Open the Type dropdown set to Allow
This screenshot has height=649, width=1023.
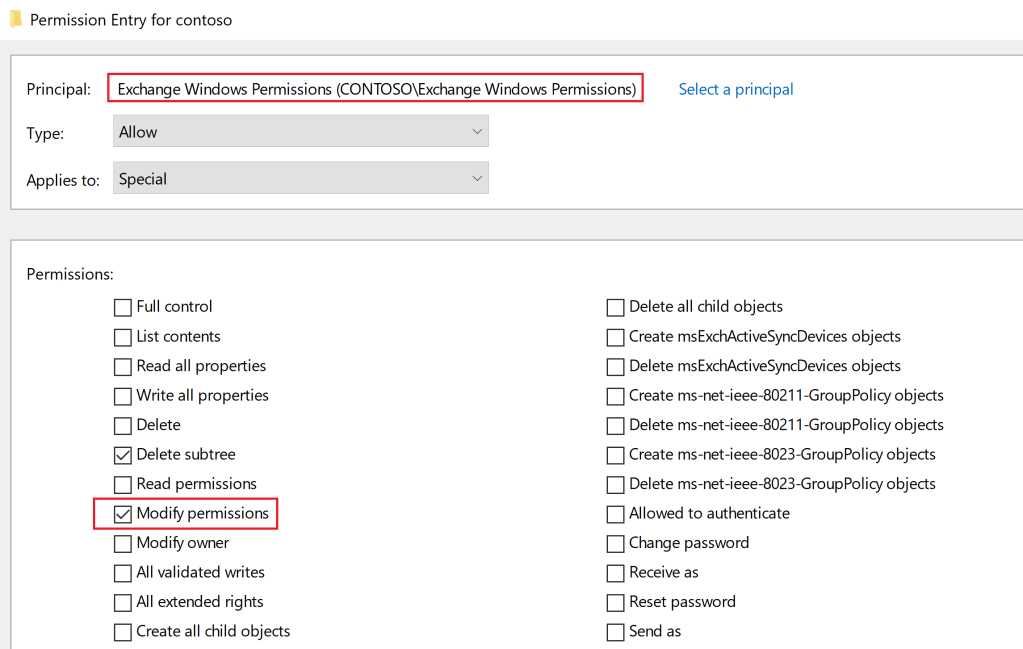point(300,132)
